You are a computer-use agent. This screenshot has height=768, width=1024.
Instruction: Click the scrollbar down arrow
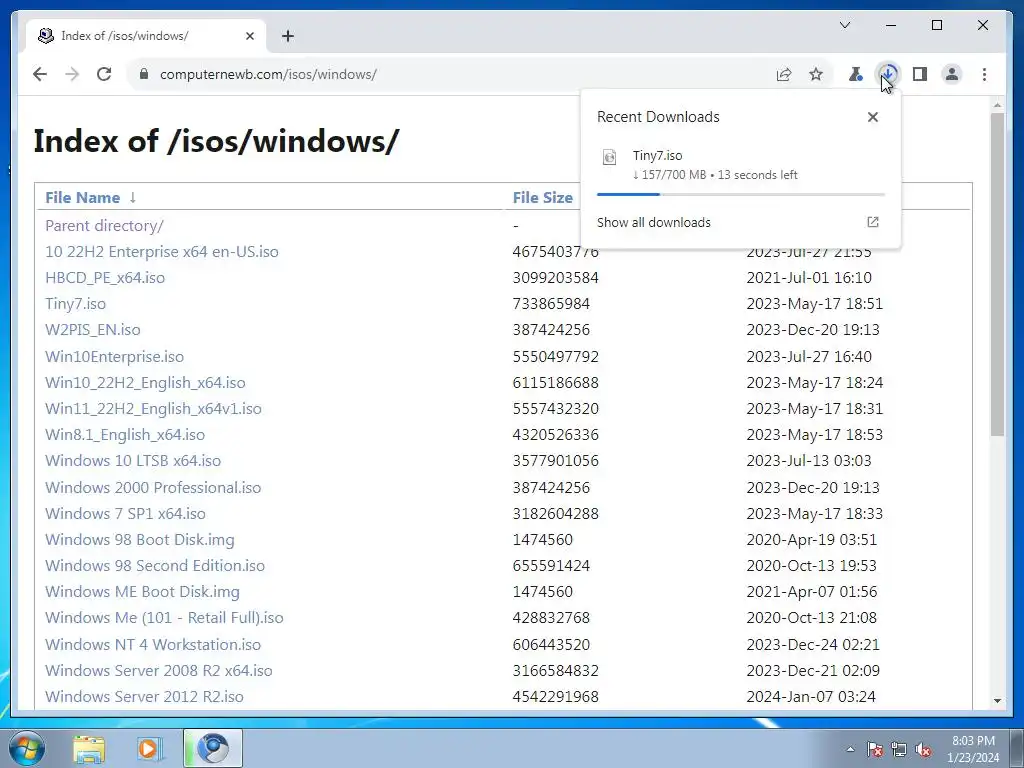point(997,701)
